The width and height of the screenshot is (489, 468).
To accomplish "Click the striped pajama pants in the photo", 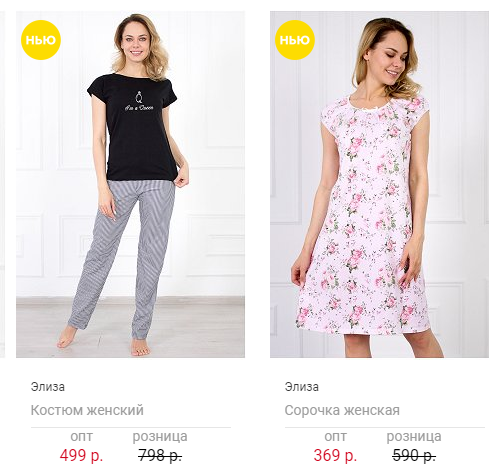I will pos(123,257).
